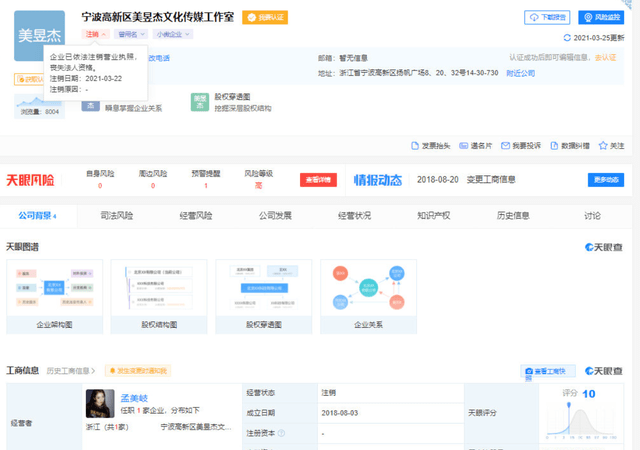Expand the 注销 status tag dropdown
The image size is (640, 450).
(x=96, y=35)
